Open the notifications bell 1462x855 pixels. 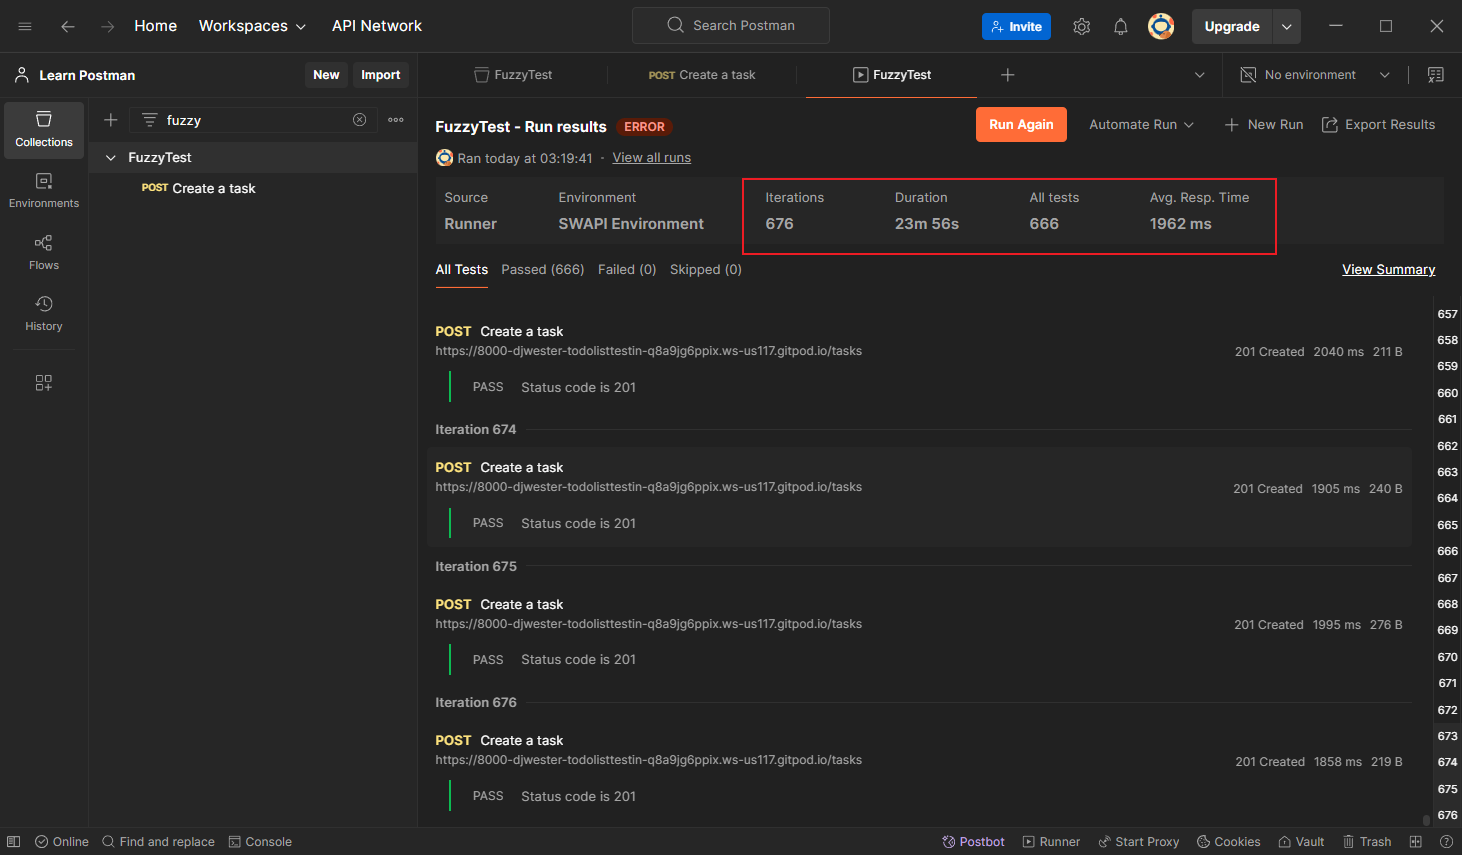[1121, 26]
